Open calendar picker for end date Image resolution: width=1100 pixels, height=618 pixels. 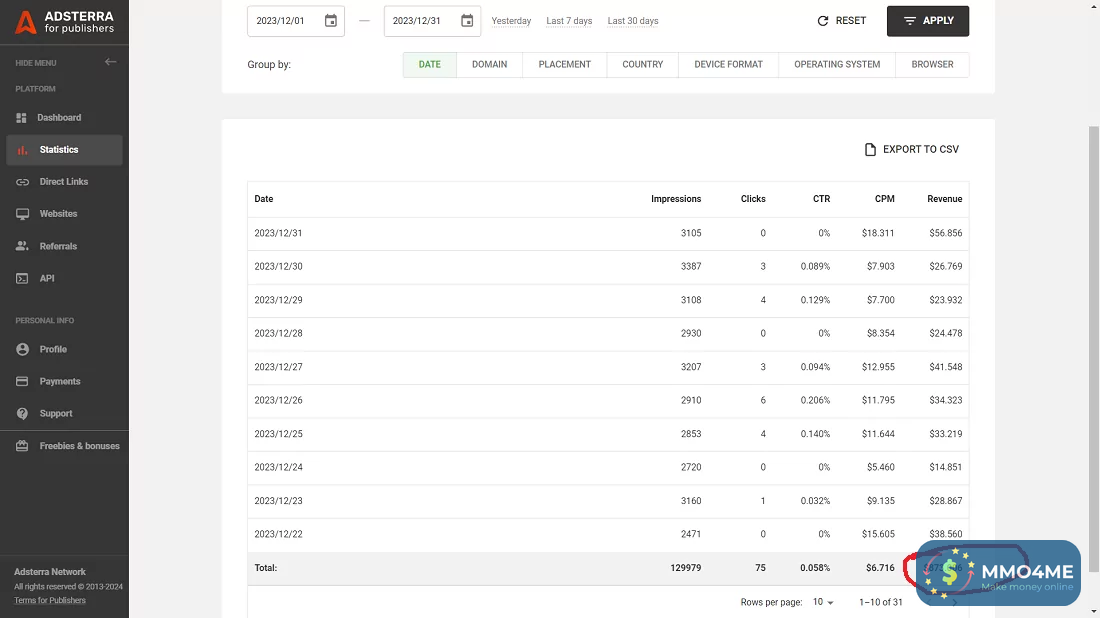point(467,21)
